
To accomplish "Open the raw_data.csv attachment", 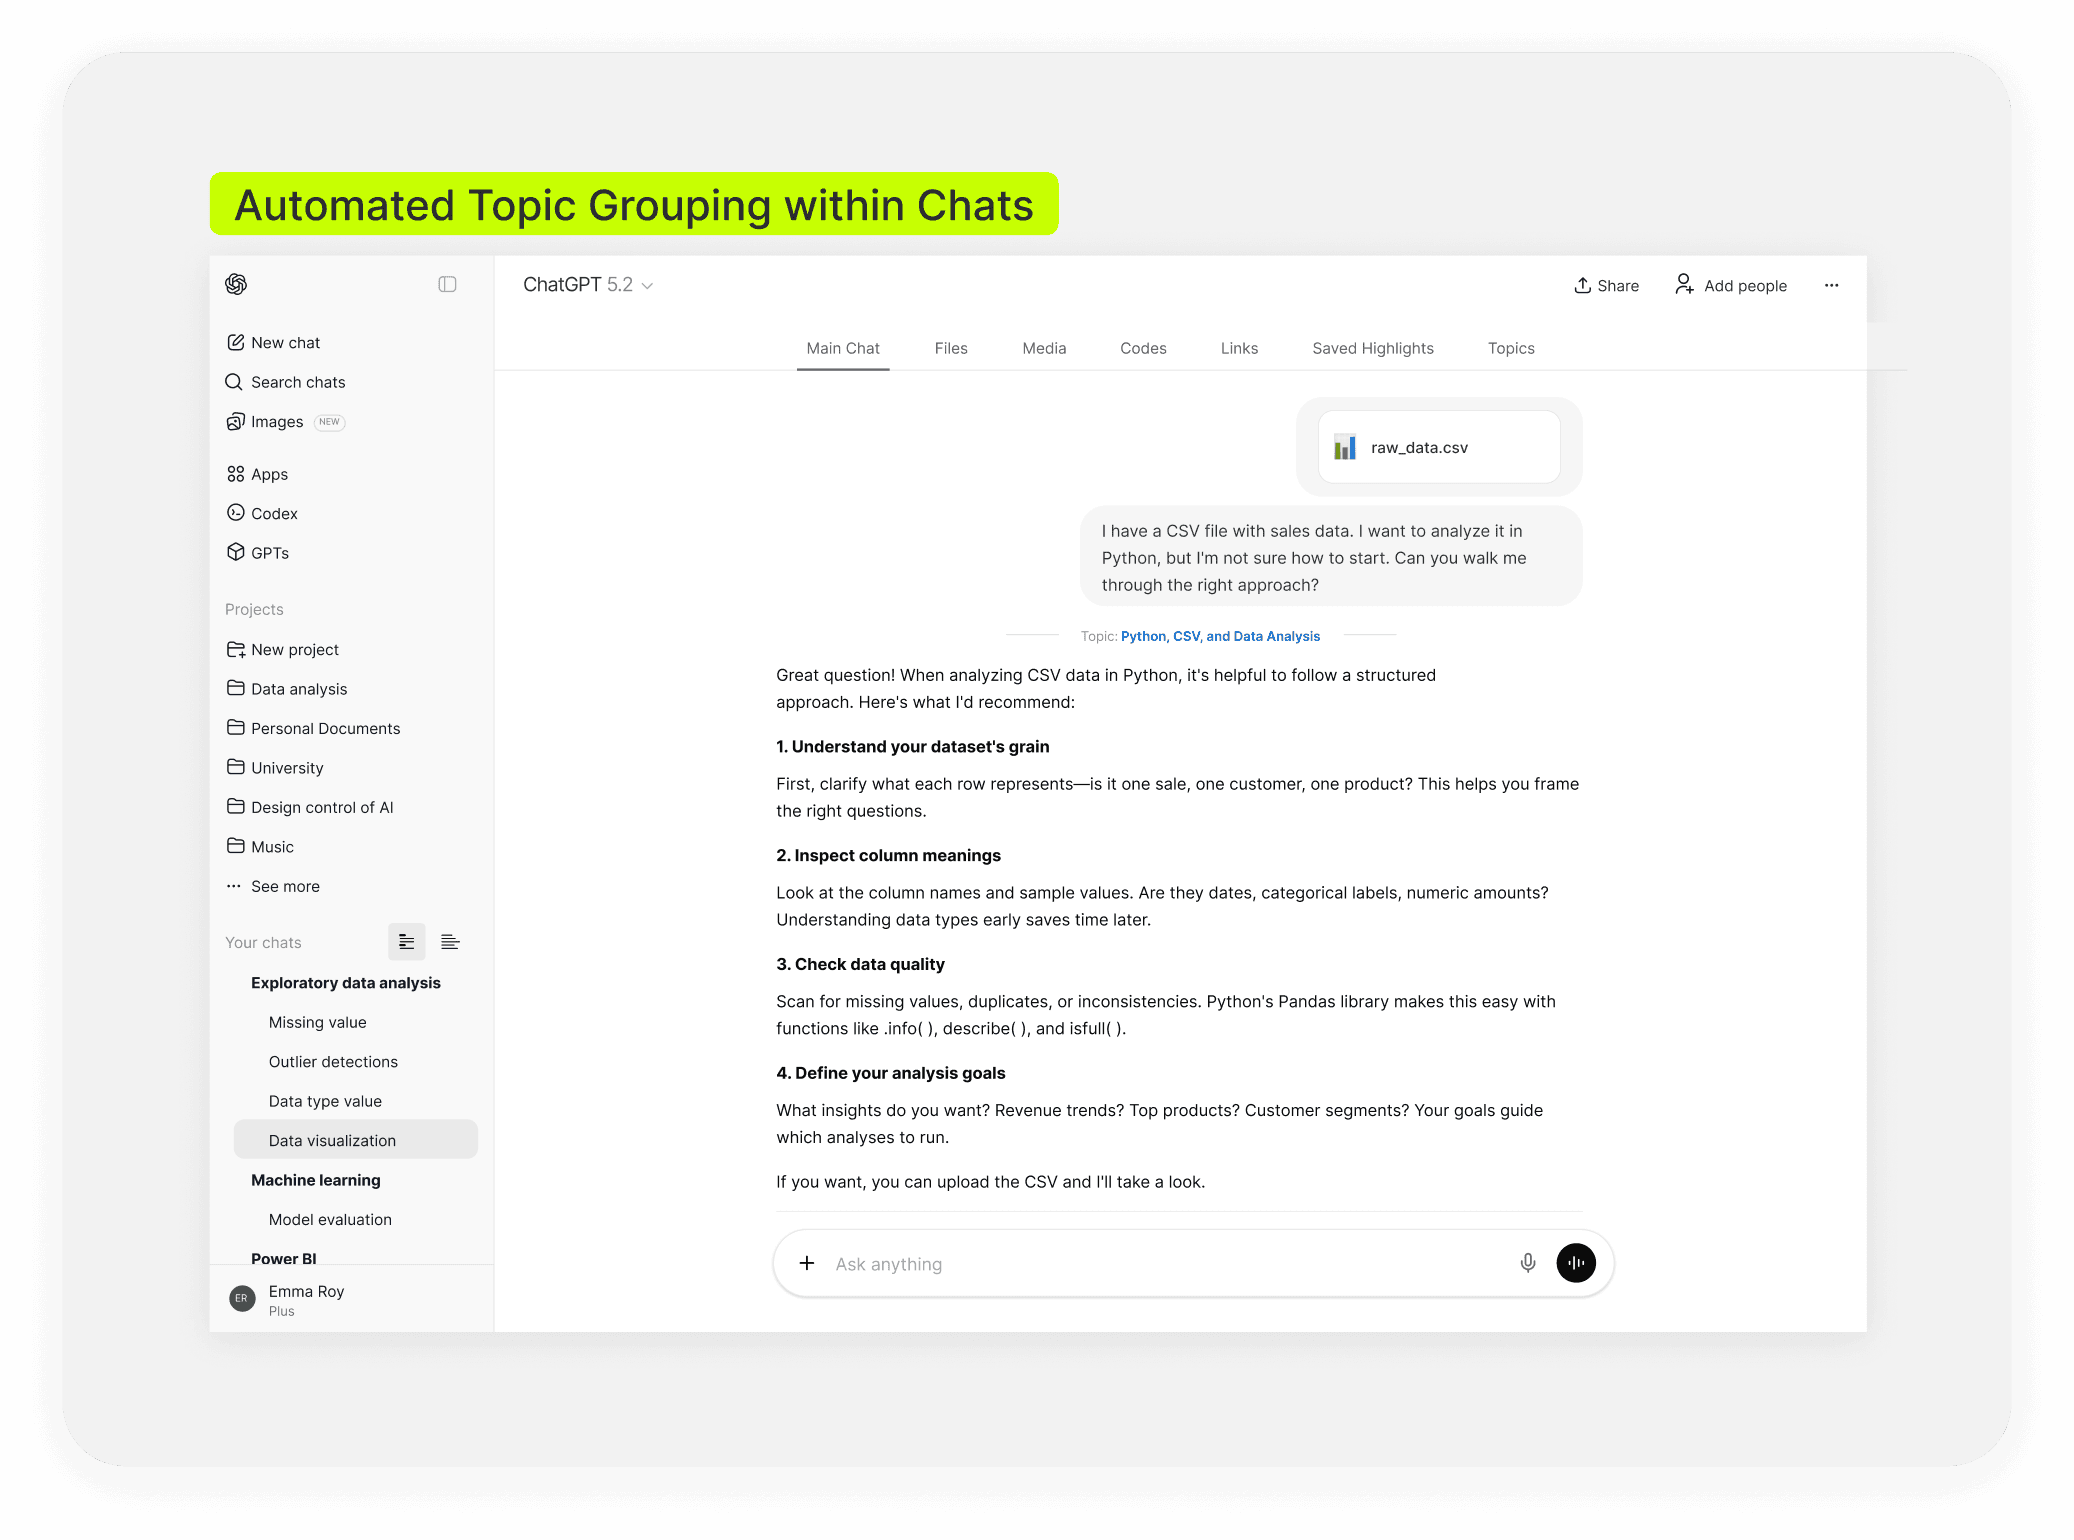I will pos(1438,447).
